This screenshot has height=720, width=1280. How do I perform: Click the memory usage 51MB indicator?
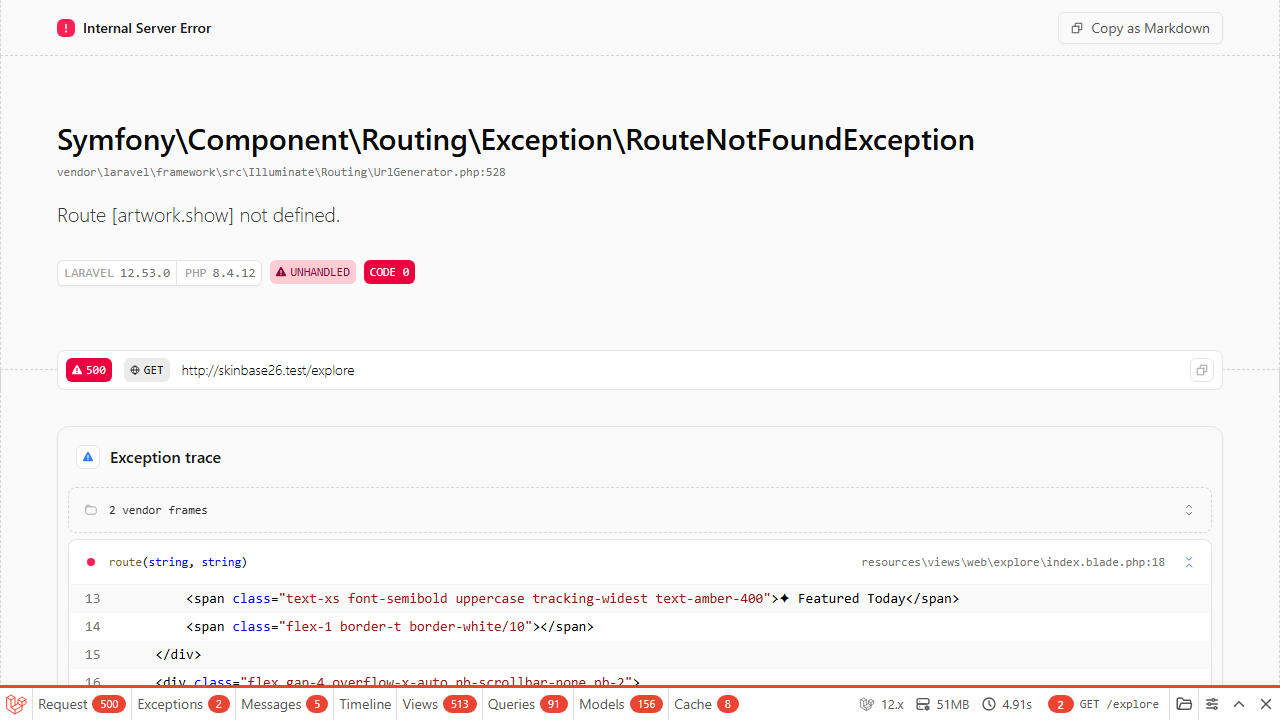click(x=942, y=704)
